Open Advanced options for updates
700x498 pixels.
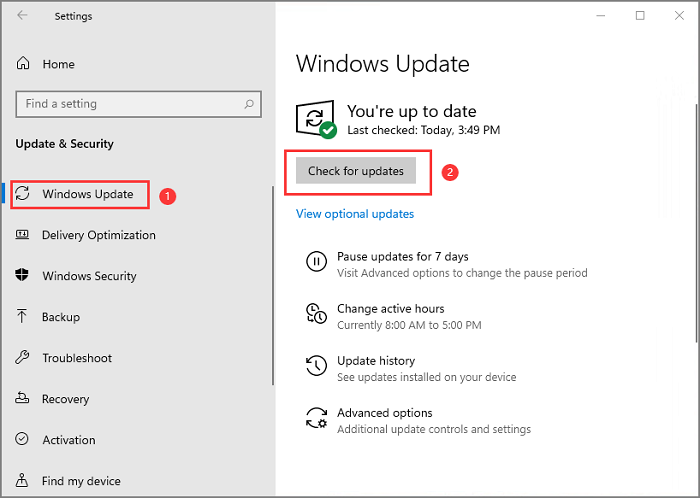click(384, 413)
